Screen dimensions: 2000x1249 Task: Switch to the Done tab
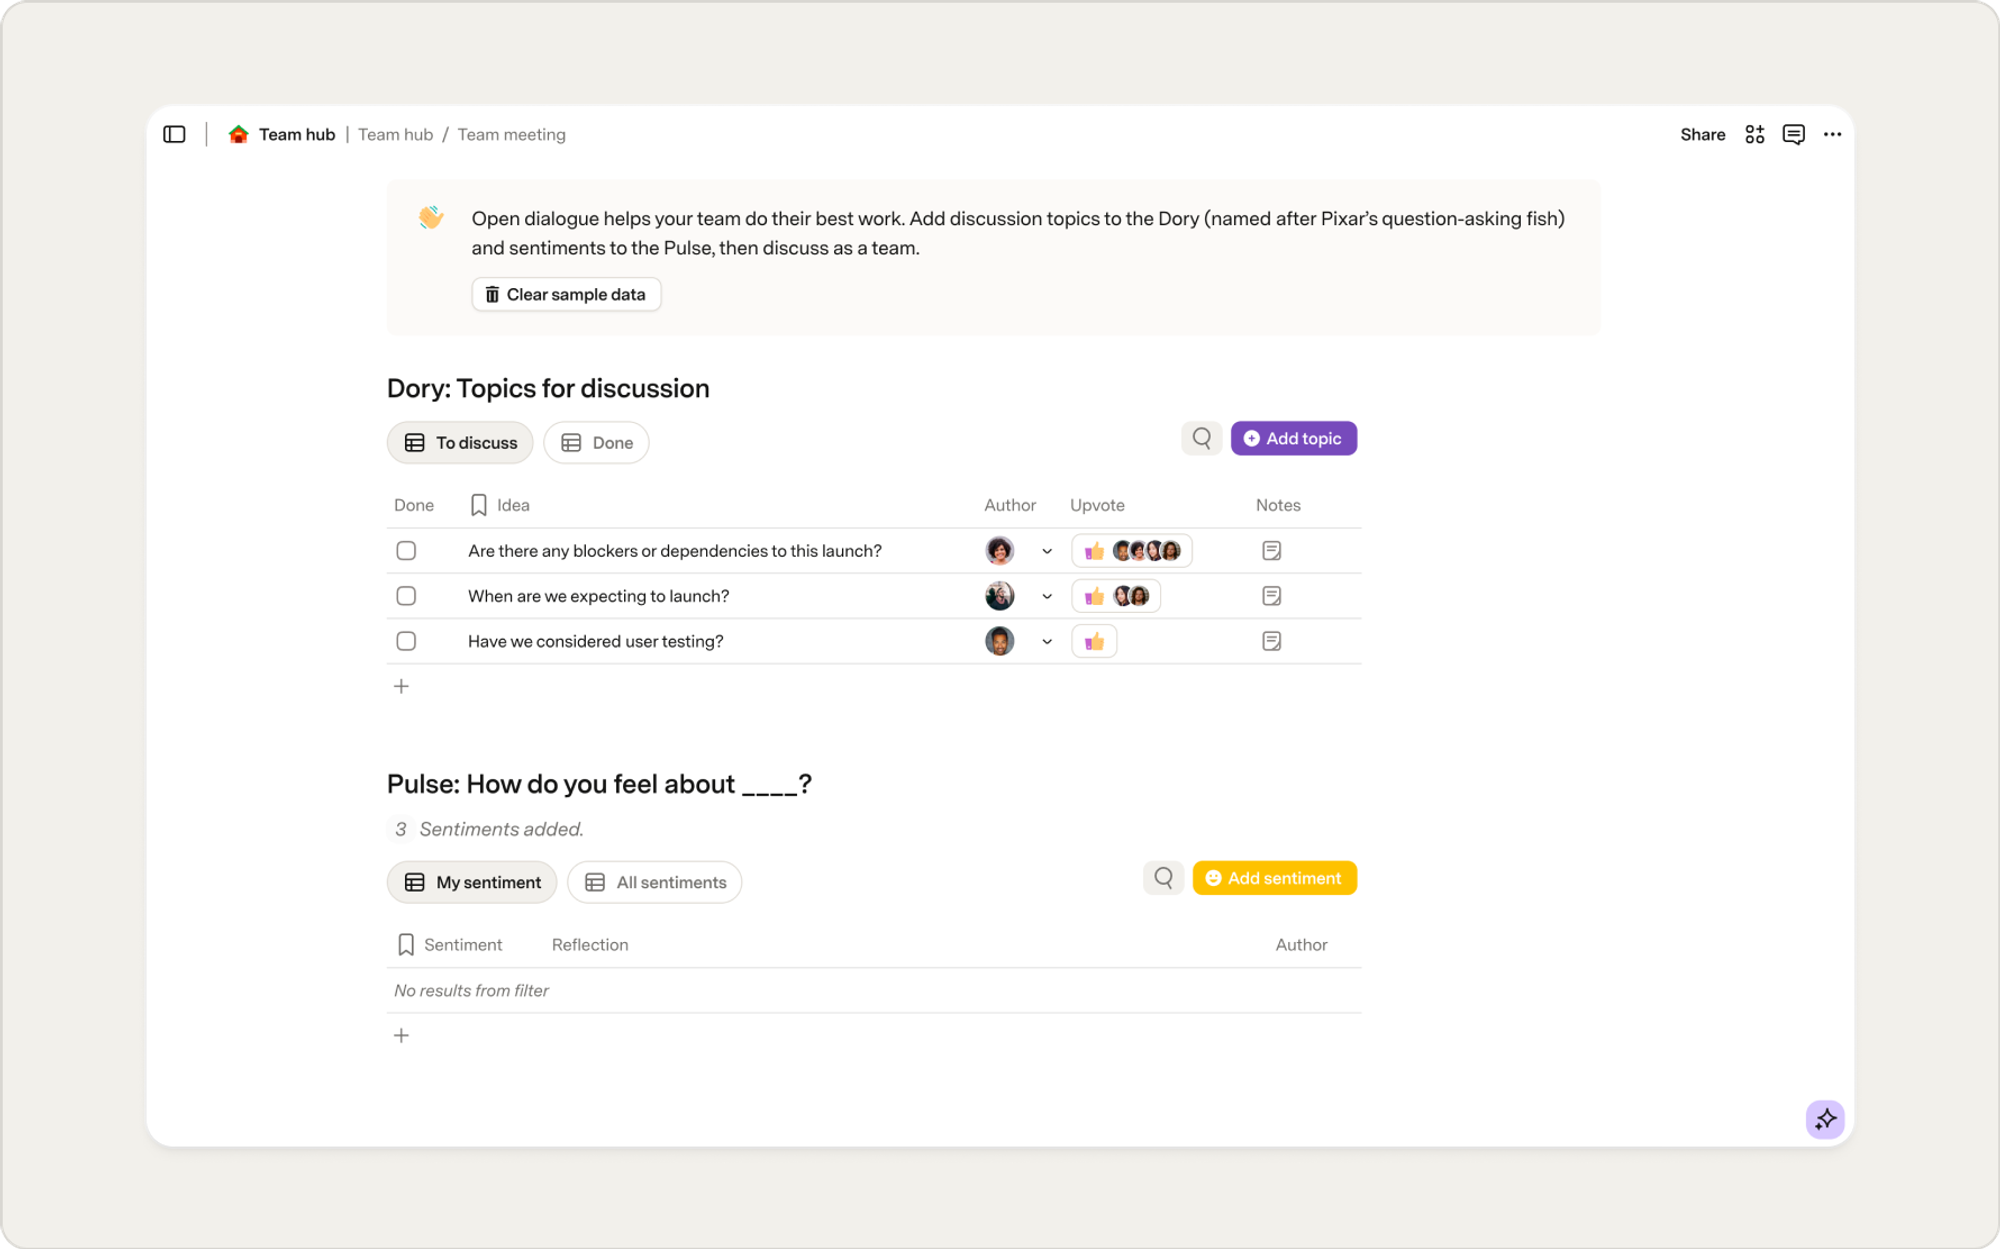pyautogui.click(x=596, y=443)
